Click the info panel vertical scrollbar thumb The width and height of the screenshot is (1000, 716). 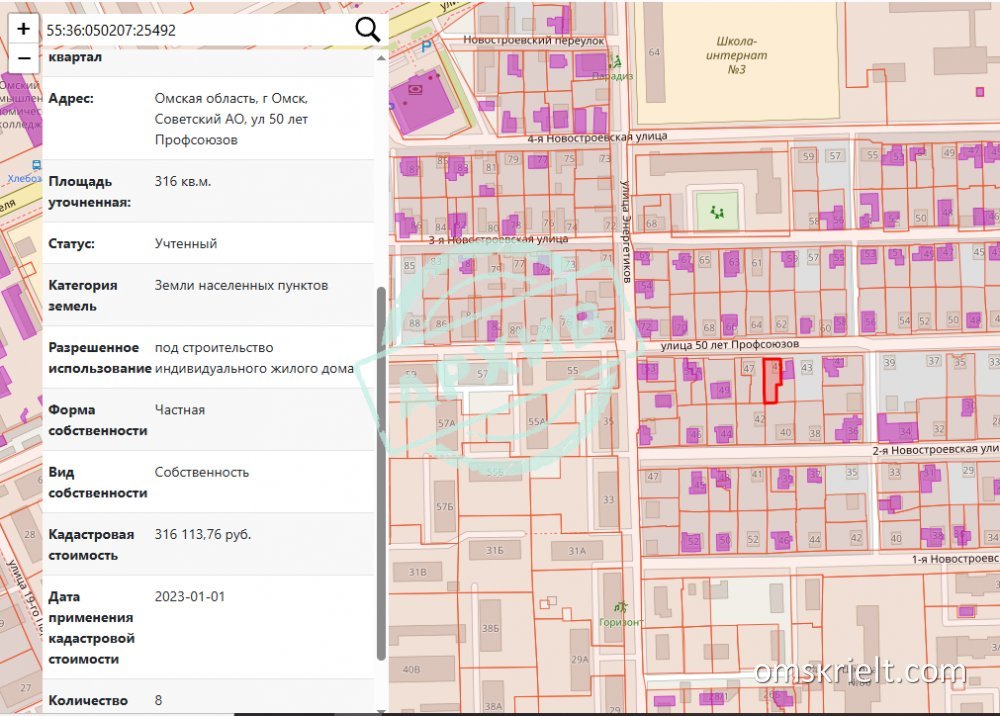point(380,470)
